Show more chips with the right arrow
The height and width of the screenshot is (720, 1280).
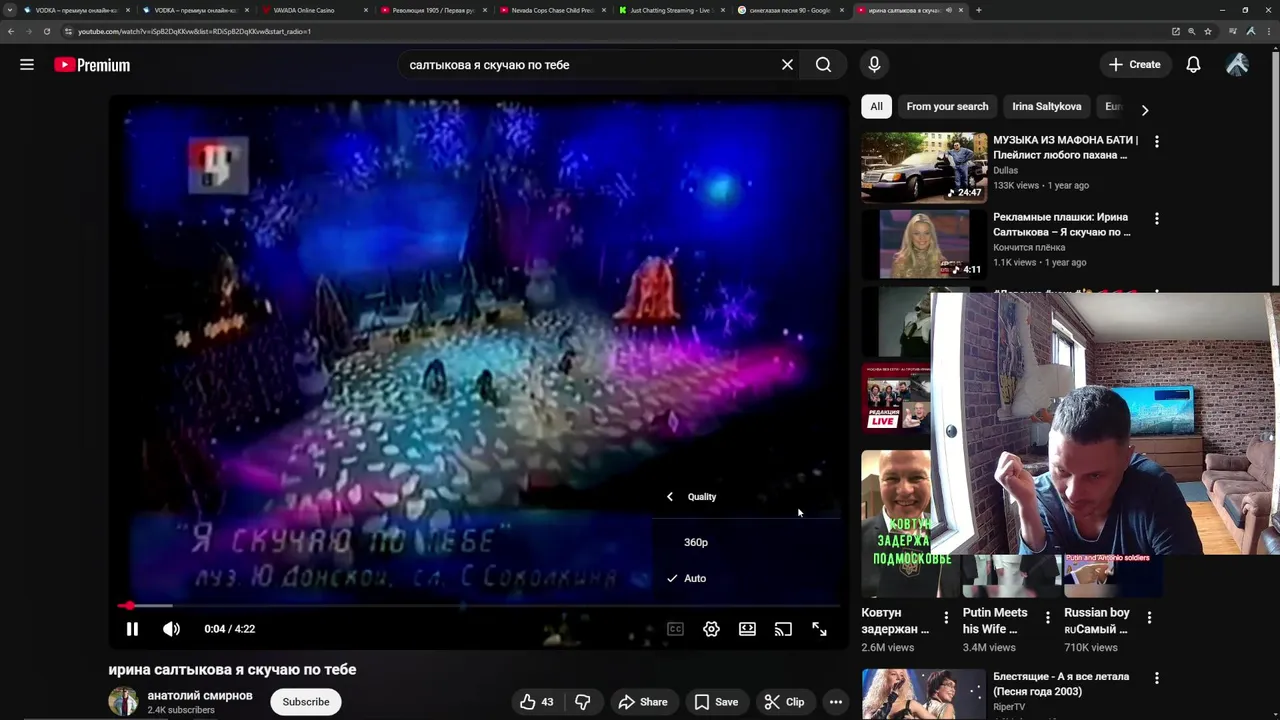[1145, 110]
